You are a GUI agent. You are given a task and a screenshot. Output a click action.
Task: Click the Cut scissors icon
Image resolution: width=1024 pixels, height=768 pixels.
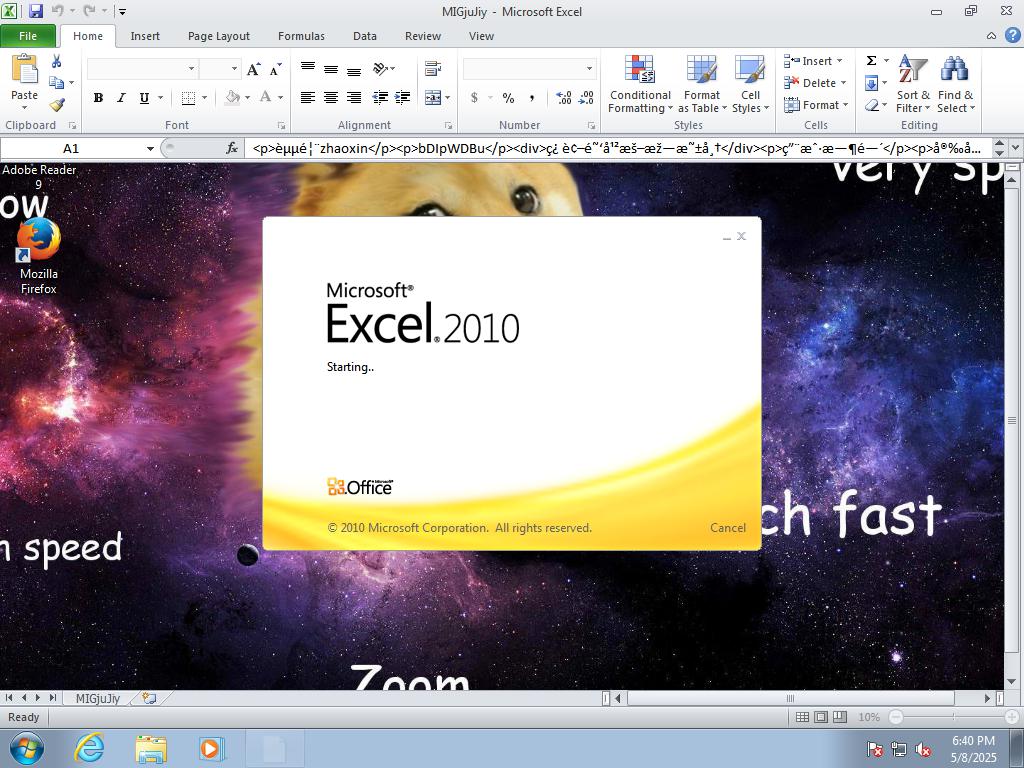coord(57,61)
